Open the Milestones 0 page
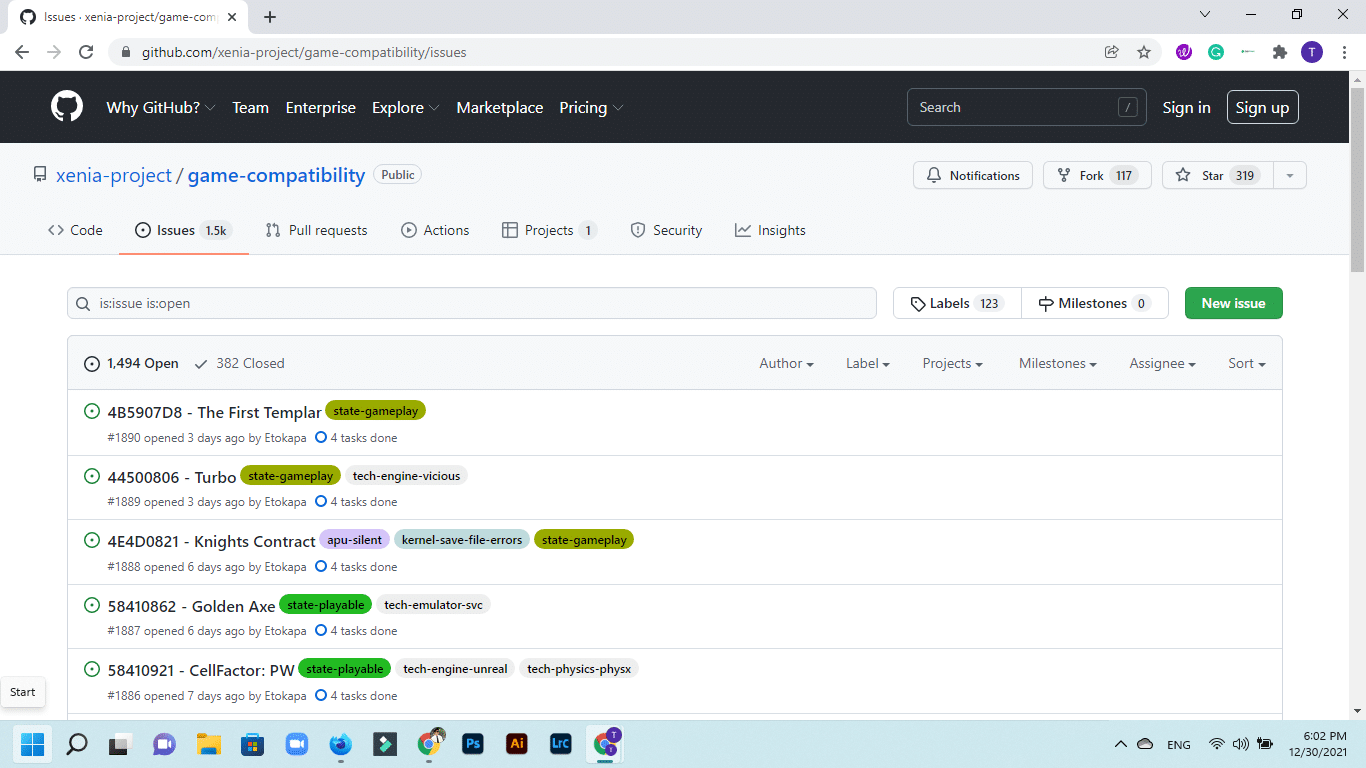Image resolution: width=1366 pixels, height=768 pixels. [x=1095, y=303]
